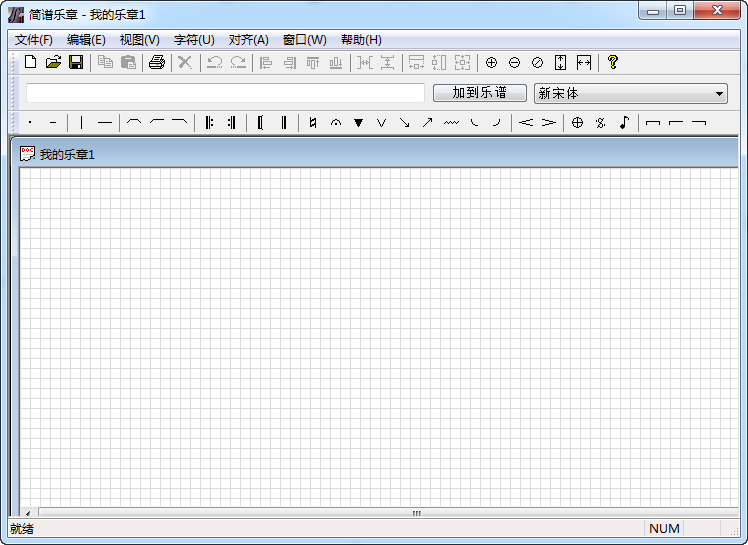748x545 pixels.
Task: Insert the solid downward triangle symbol
Action: [358, 123]
